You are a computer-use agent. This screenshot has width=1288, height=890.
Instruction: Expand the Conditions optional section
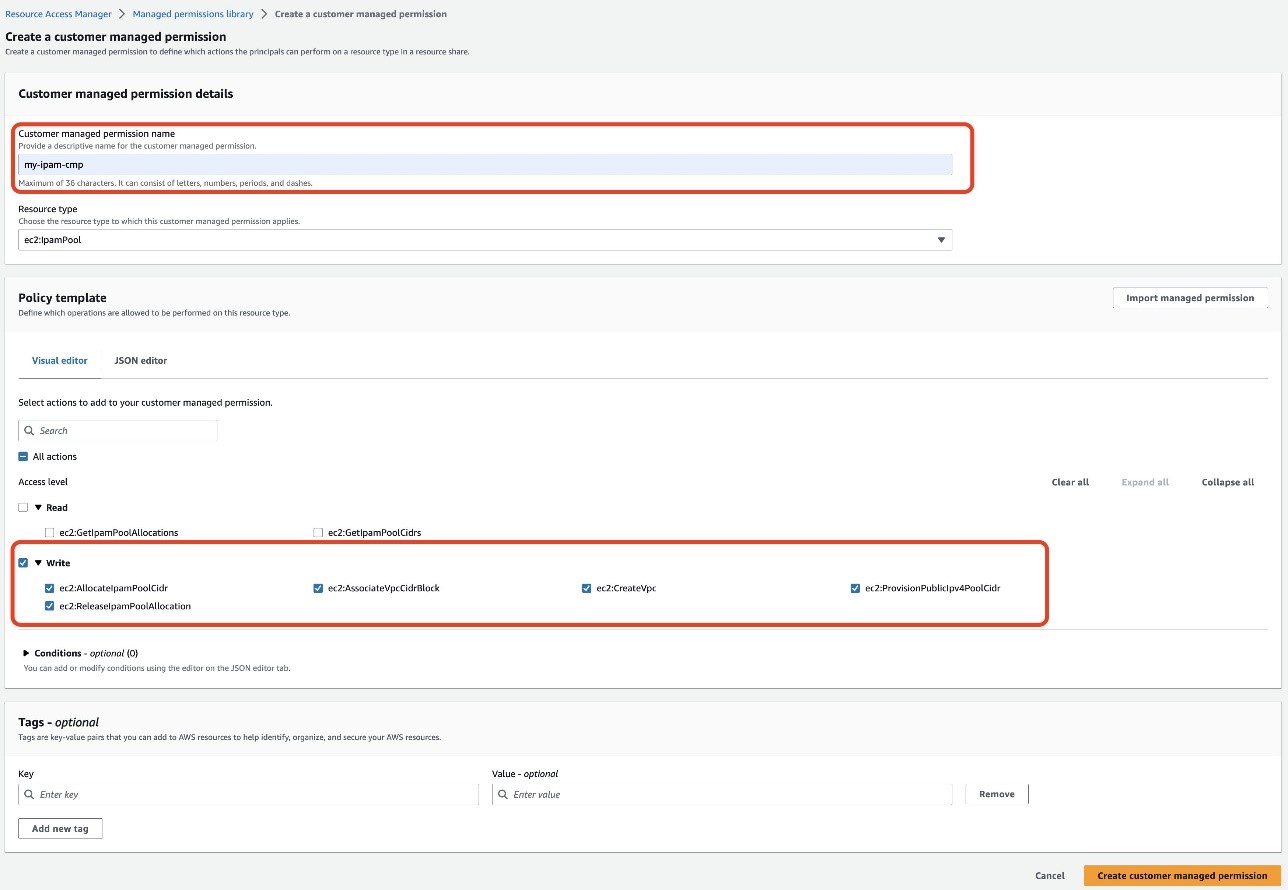(x=27, y=653)
